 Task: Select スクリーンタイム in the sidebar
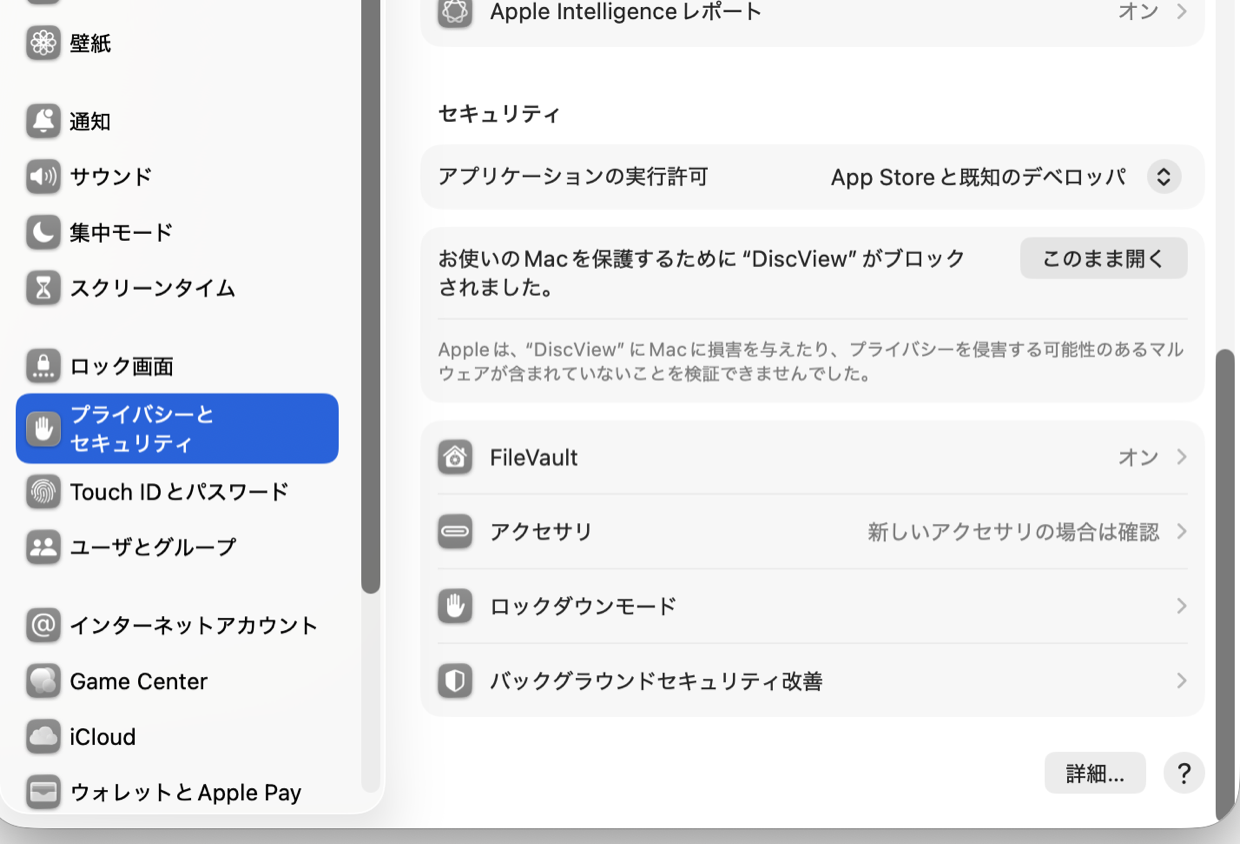[152, 289]
